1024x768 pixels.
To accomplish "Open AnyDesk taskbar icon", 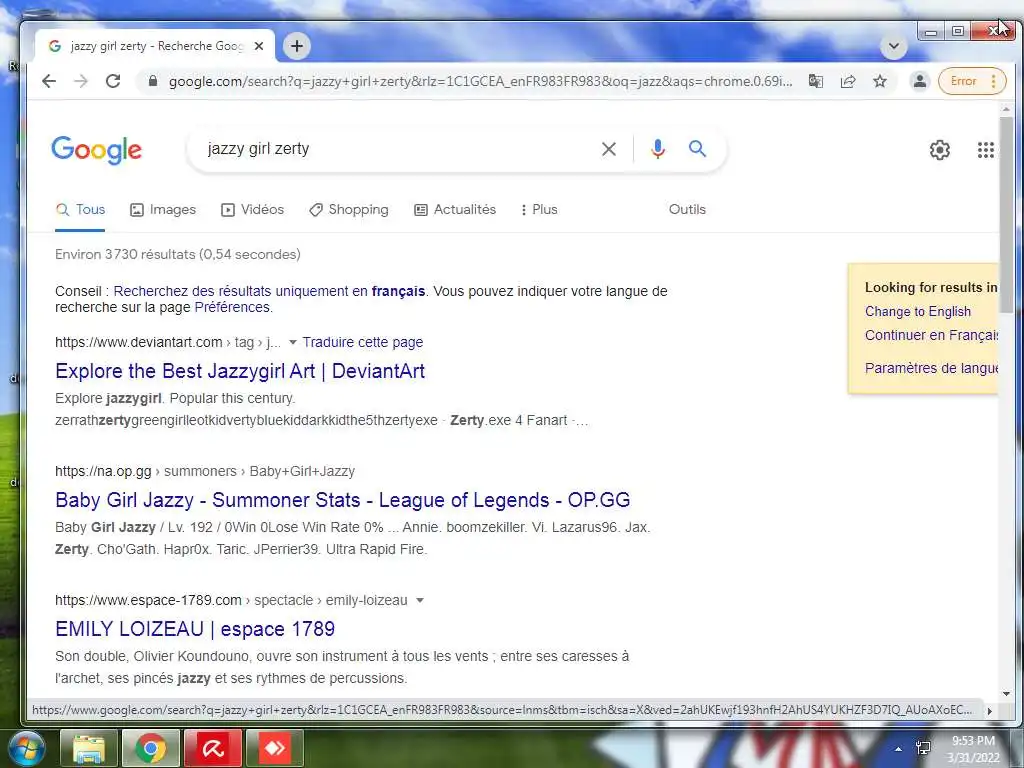I will (275, 748).
